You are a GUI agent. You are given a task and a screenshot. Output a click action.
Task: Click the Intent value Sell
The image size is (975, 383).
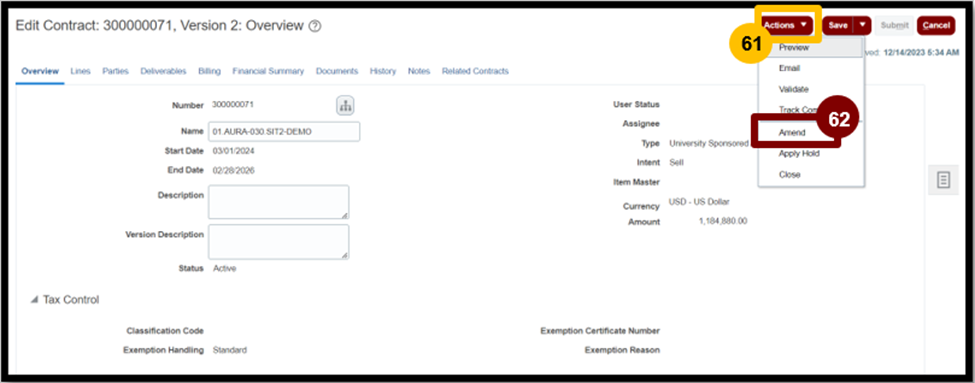(x=676, y=162)
